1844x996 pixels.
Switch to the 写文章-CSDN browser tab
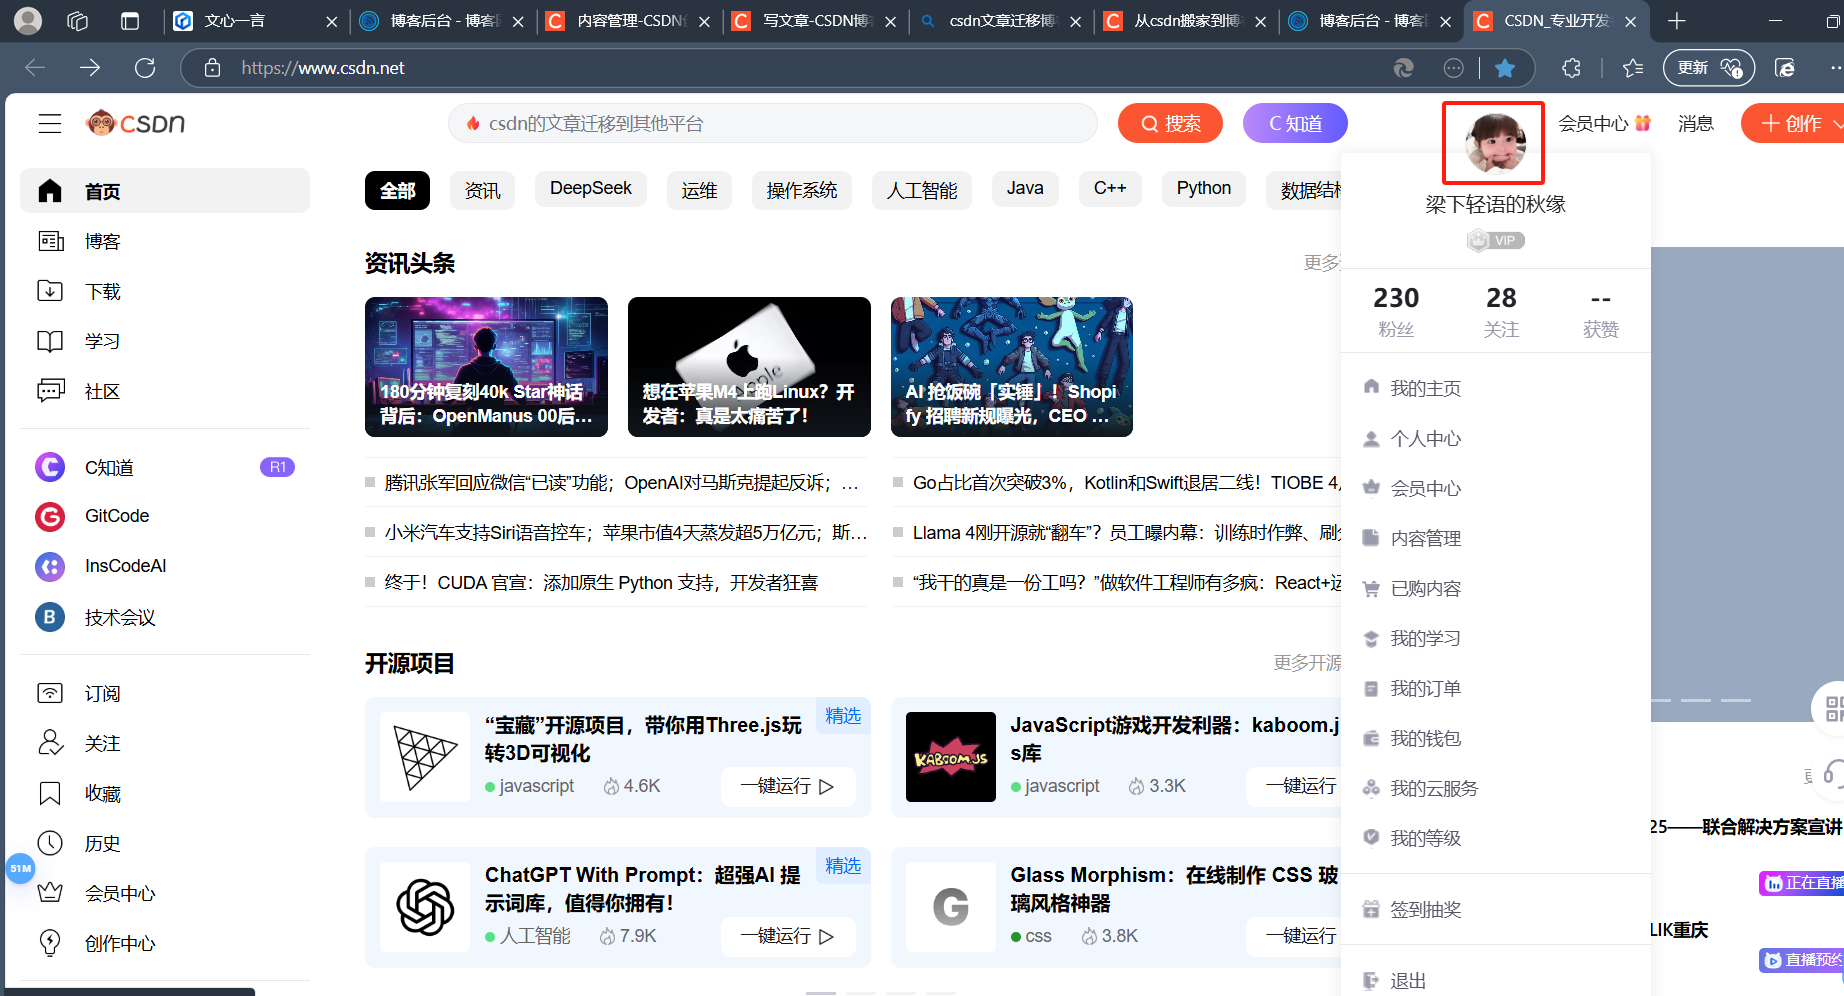pyautogui.click(x=816, y=21)
